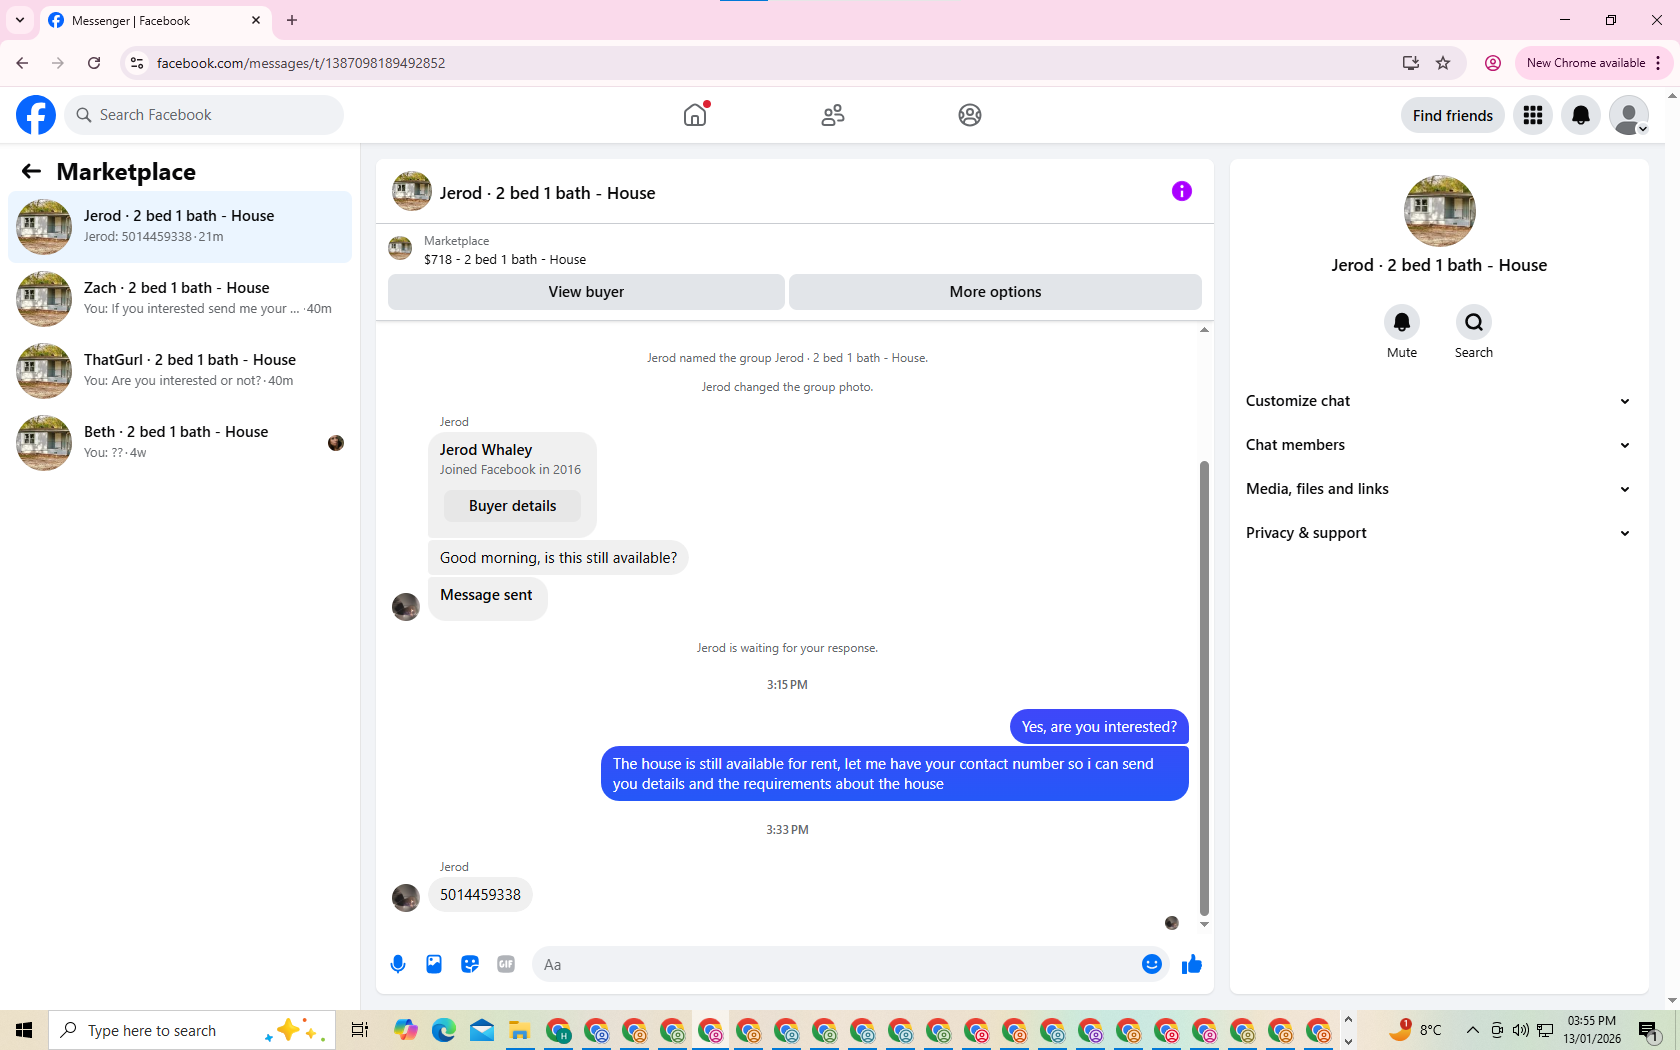
Task: Choose a GIF icon
Action: click(x=506, y=964)
